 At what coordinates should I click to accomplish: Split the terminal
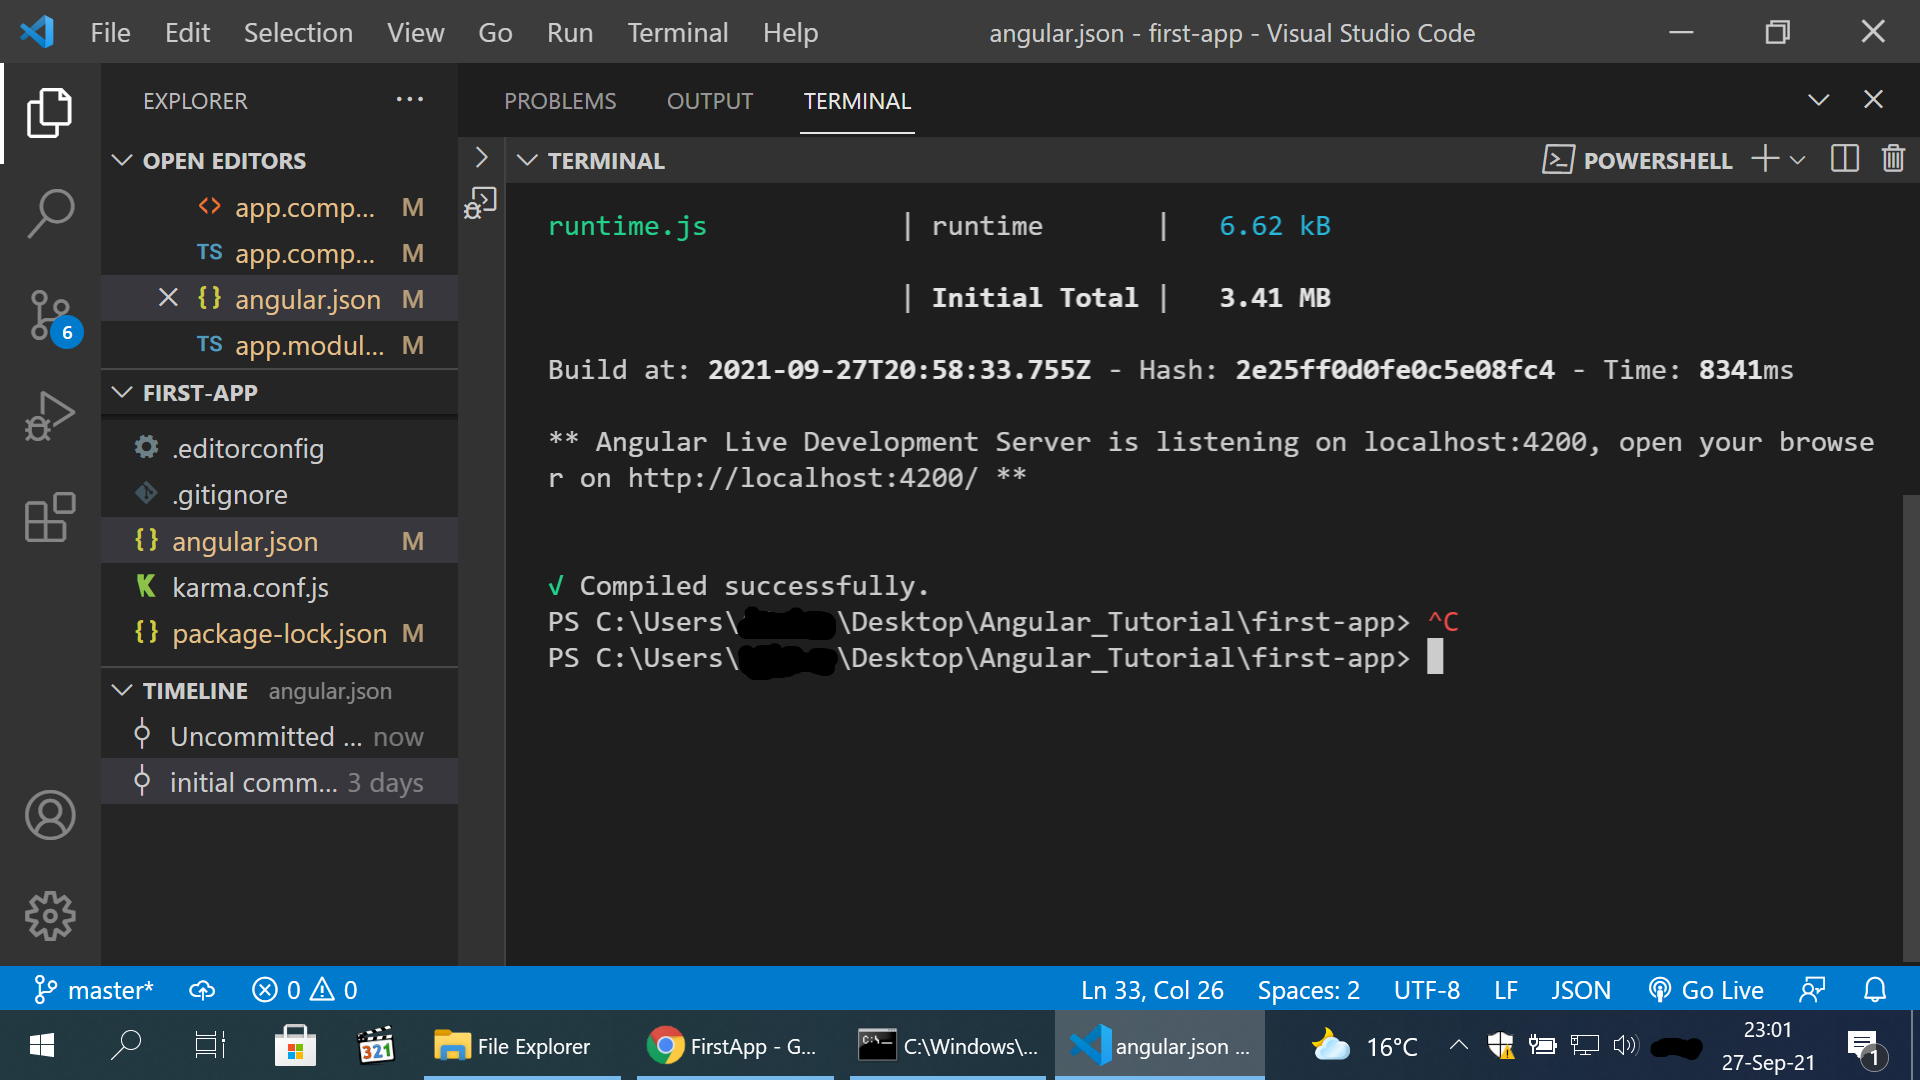click(x=1844, y=159)
